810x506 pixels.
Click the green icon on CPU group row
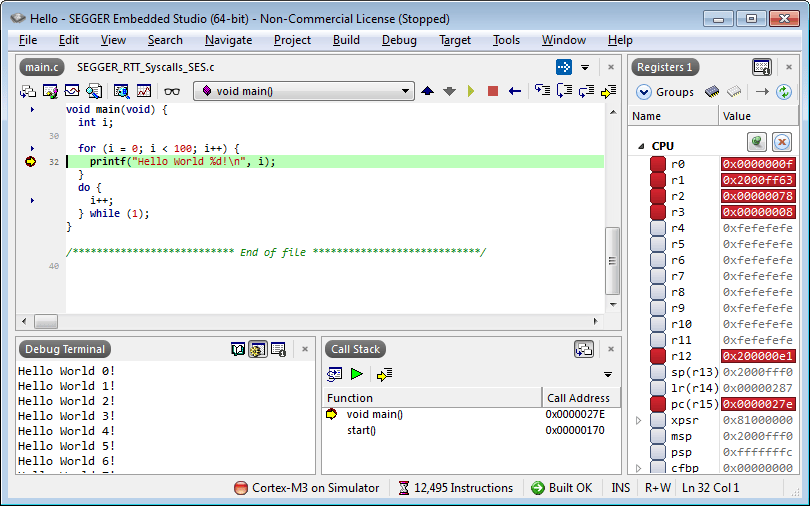tap(757, 141)
